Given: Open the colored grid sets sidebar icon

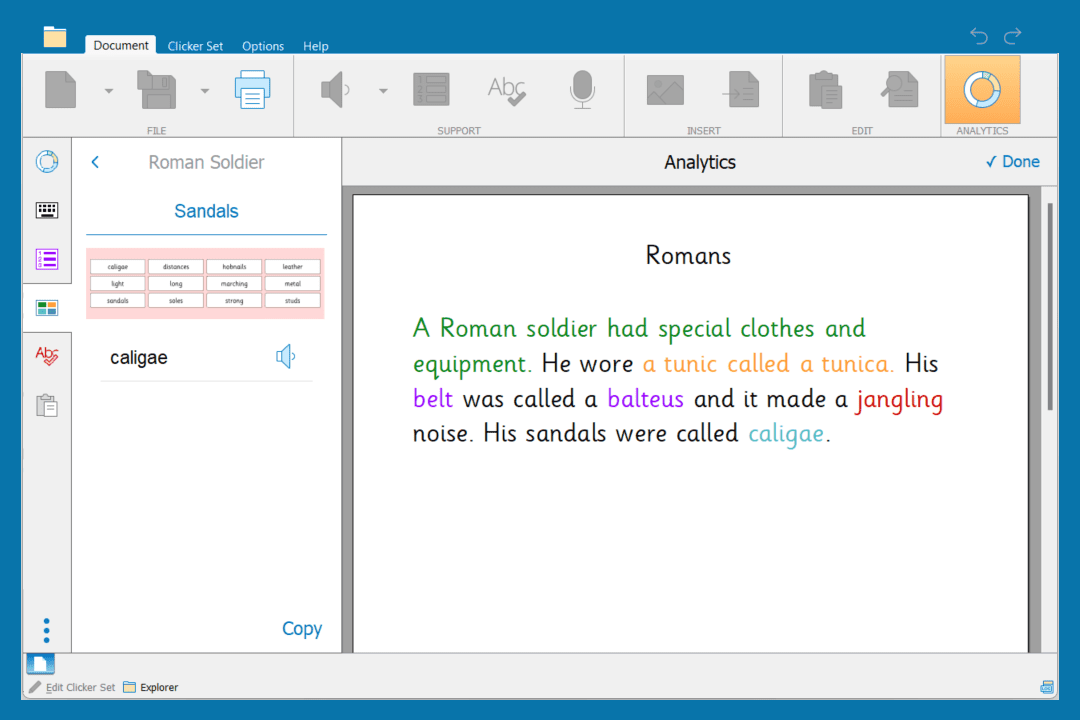Looking at the screenshot, I should pyautogui.click(x=47, y=307).
